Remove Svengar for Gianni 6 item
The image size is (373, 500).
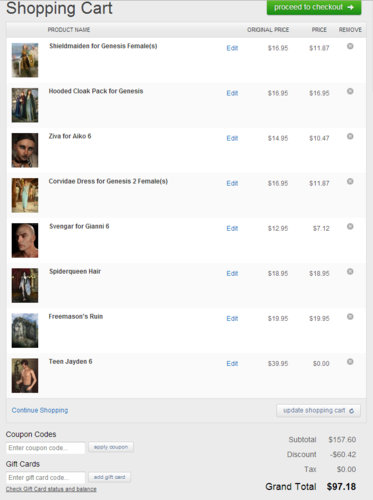[x=350, y=226]
